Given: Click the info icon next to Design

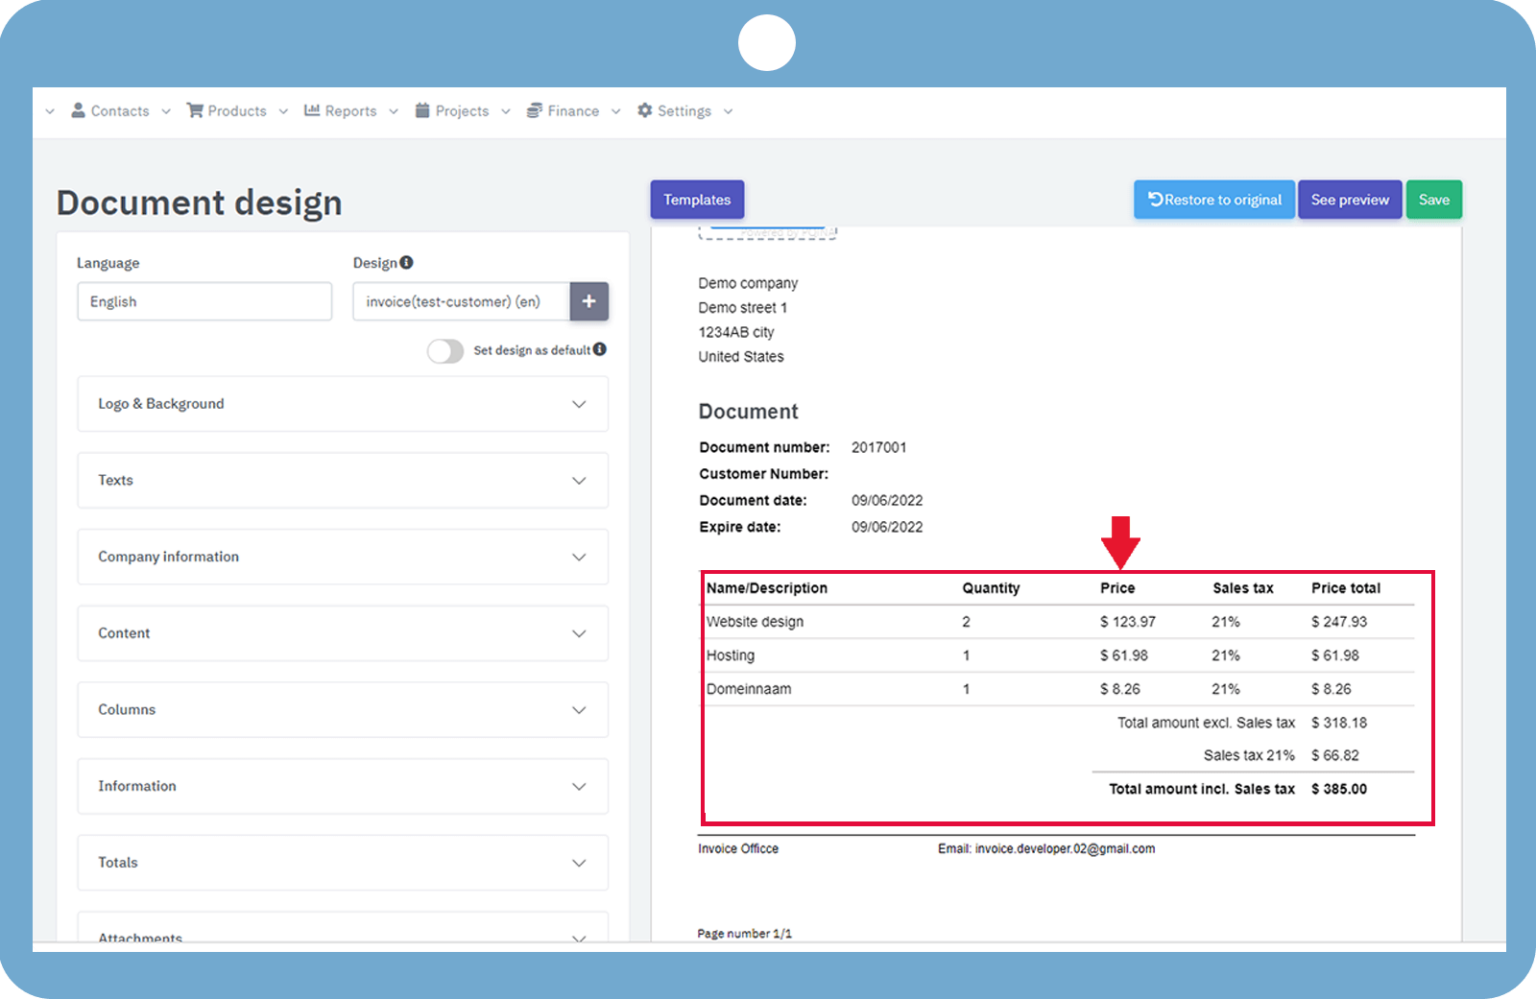Looking at the screenshot, I should click(406, 262).
